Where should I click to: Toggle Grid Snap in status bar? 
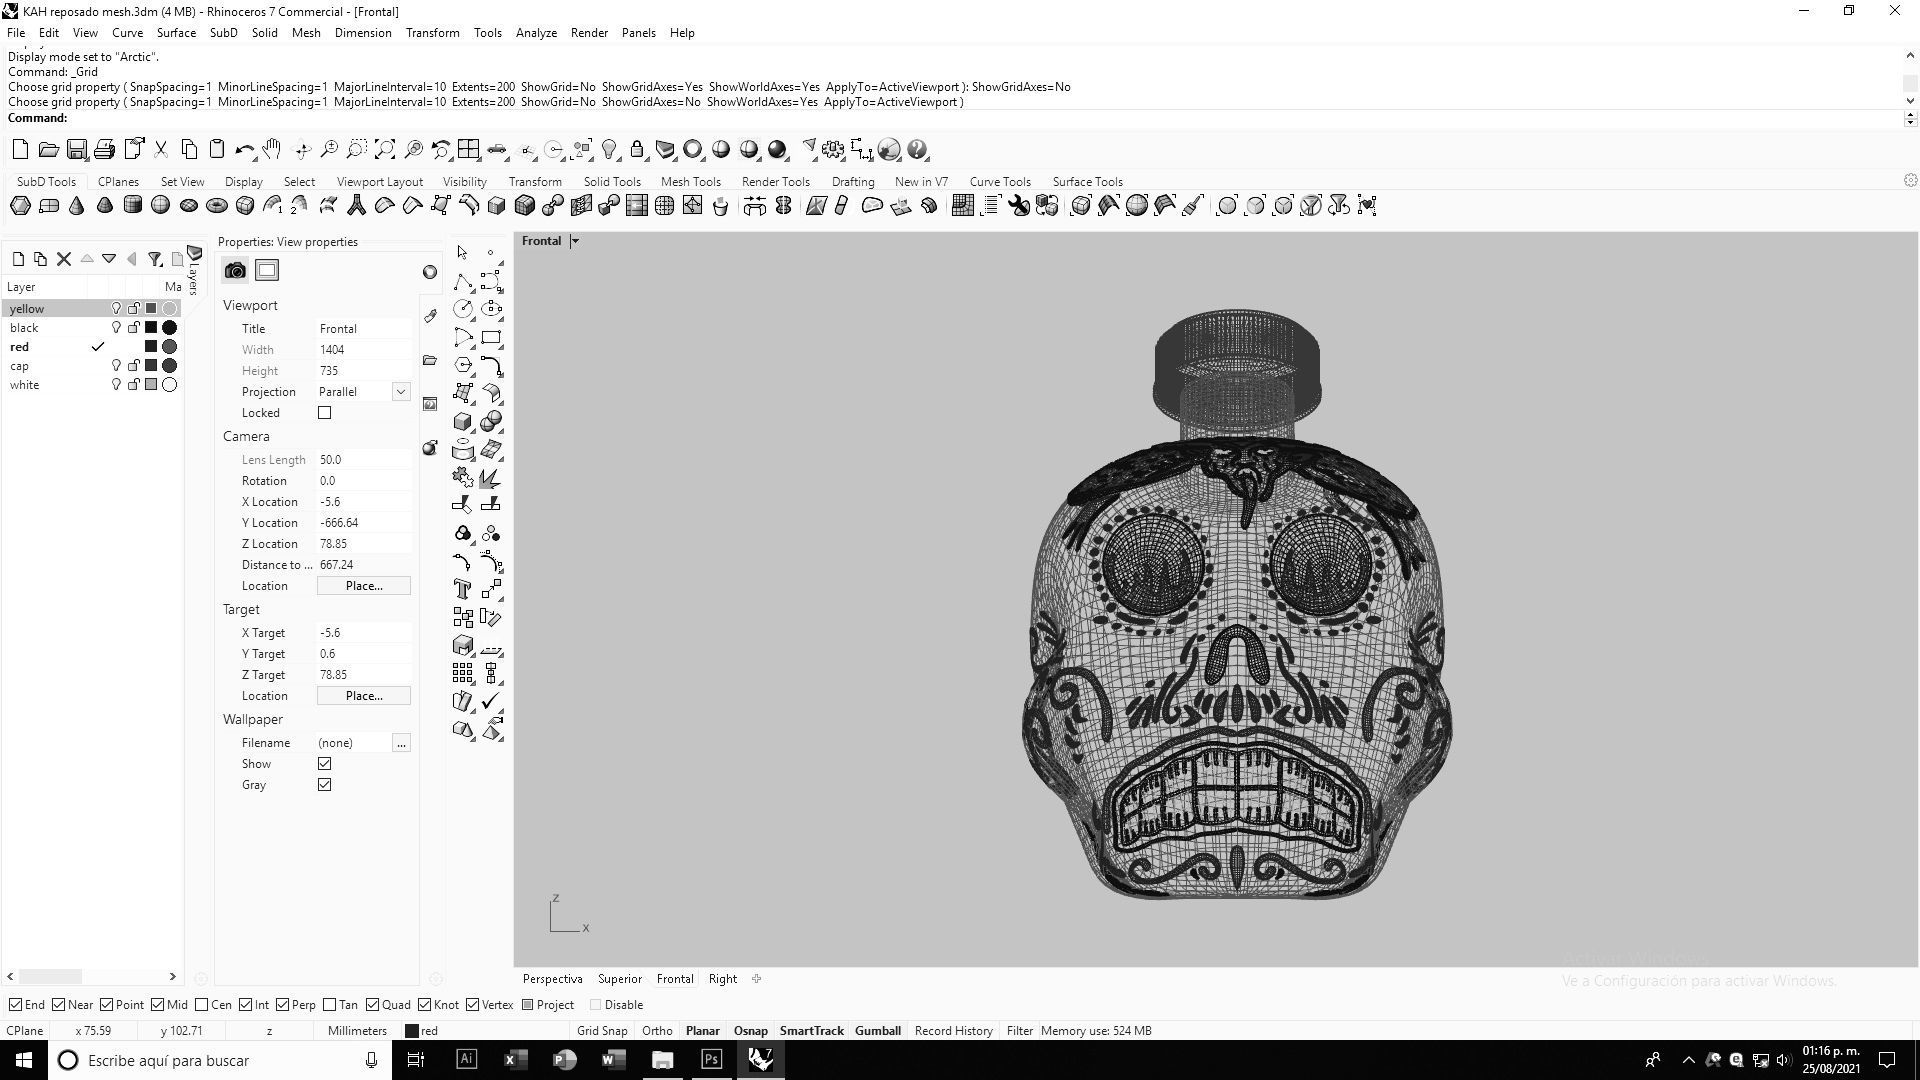(602, 1031)
